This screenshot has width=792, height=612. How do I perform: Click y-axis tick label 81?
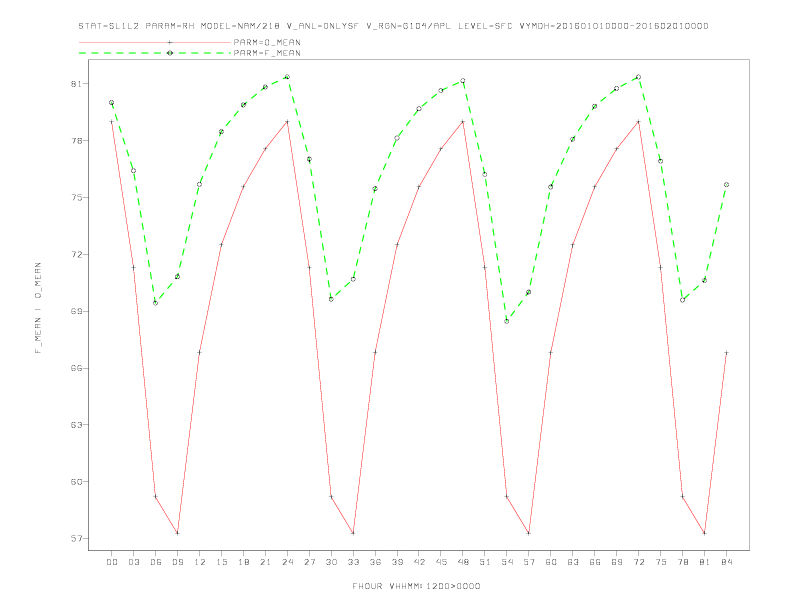(x=76, y=83)
